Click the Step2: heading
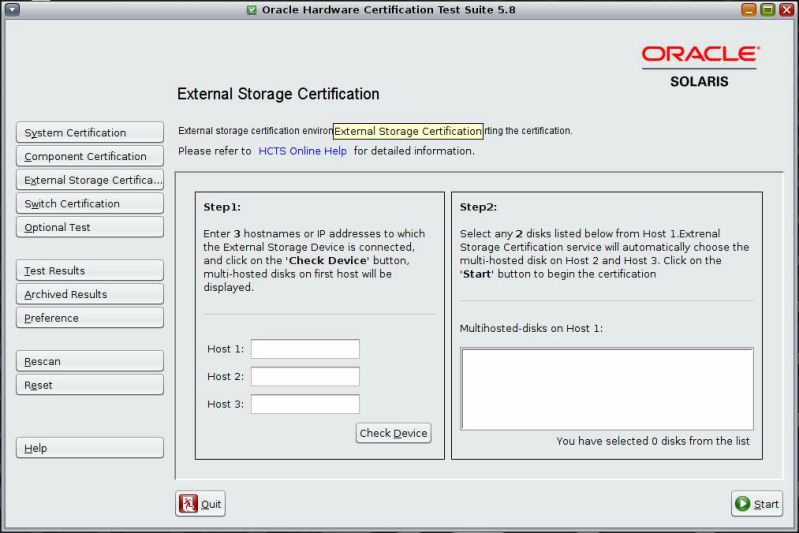799x533 pixels. click(x=478, y=207)
